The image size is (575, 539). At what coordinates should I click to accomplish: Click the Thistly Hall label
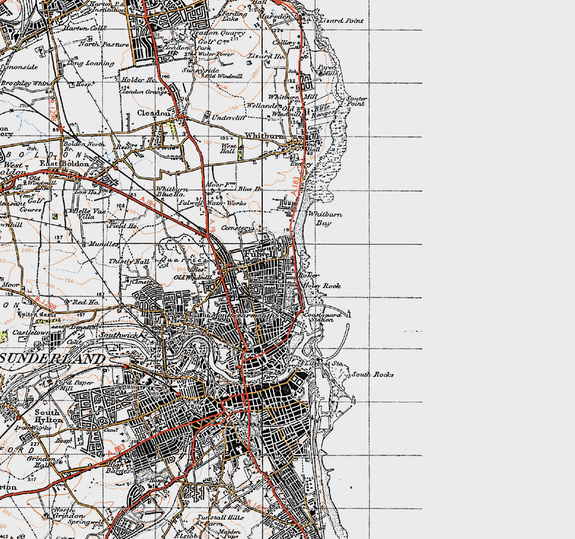(x=129, y=261)
